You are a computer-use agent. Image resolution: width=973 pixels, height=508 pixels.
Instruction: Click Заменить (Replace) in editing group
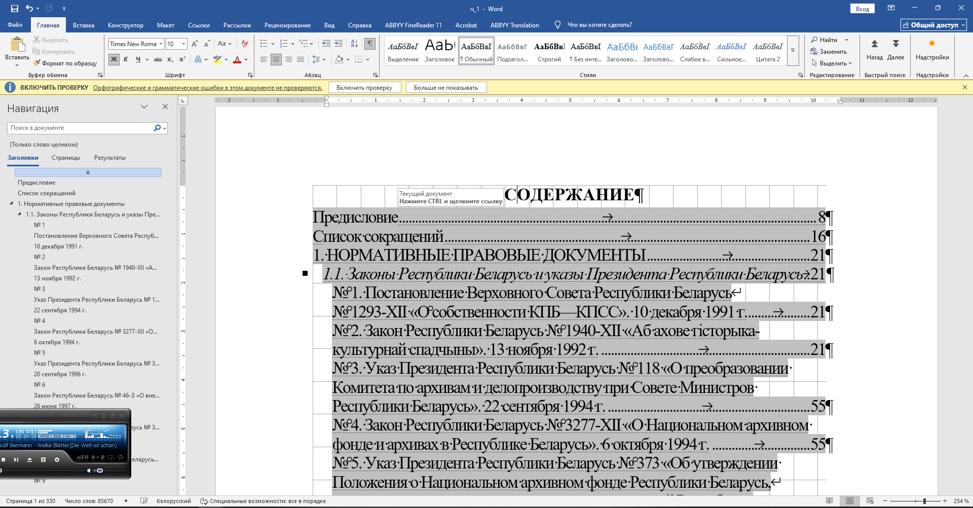point(828,51)
